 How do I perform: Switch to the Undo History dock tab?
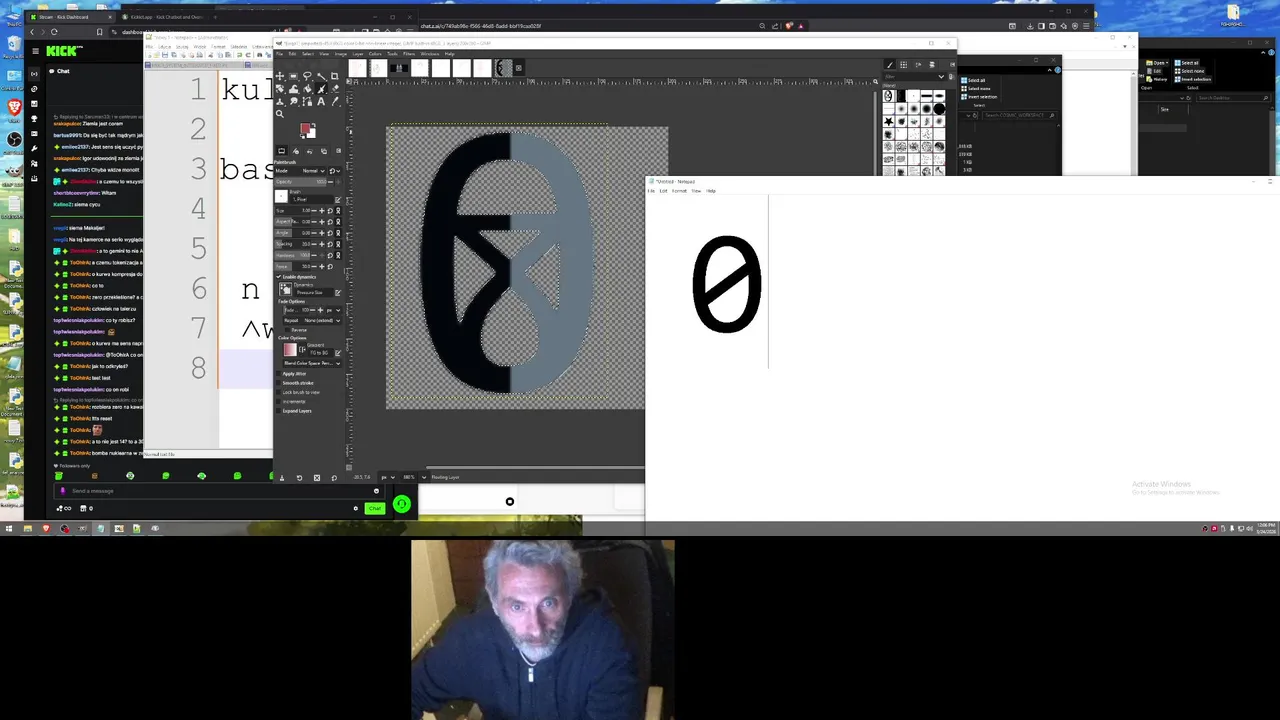[x=310, y=151]
